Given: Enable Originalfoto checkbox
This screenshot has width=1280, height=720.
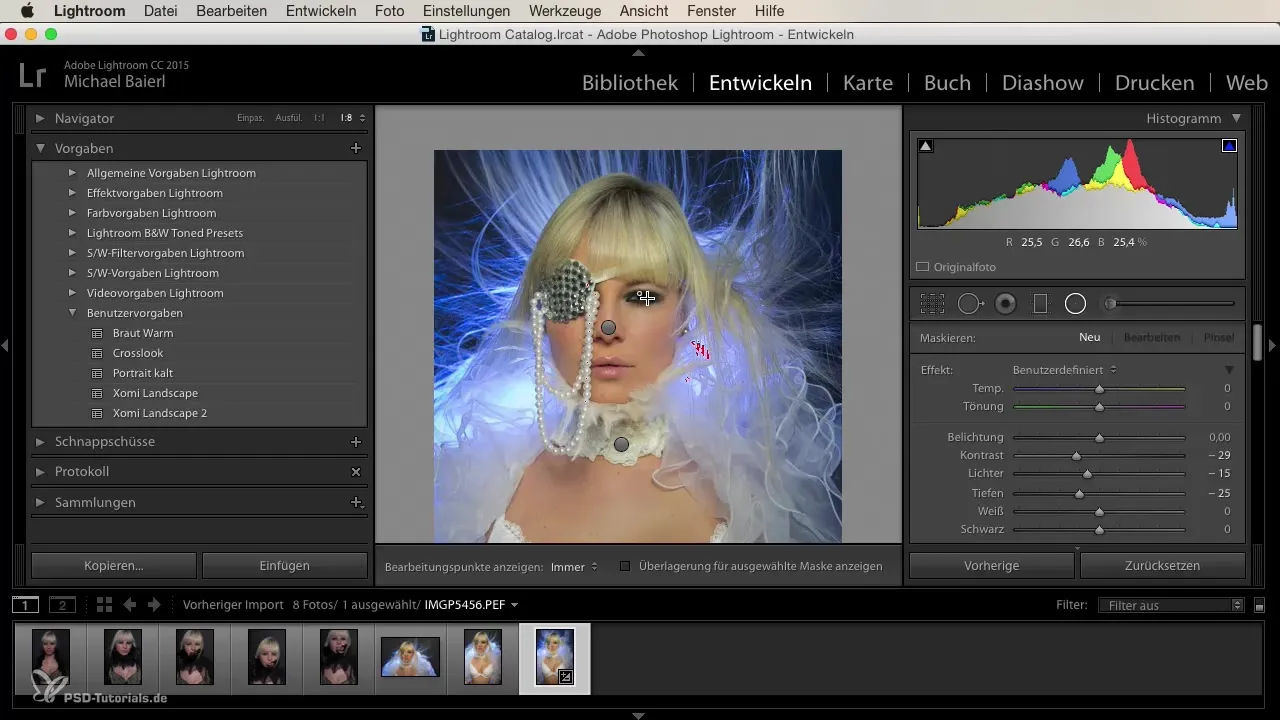Looking at the screenshot, I should 923,267.
